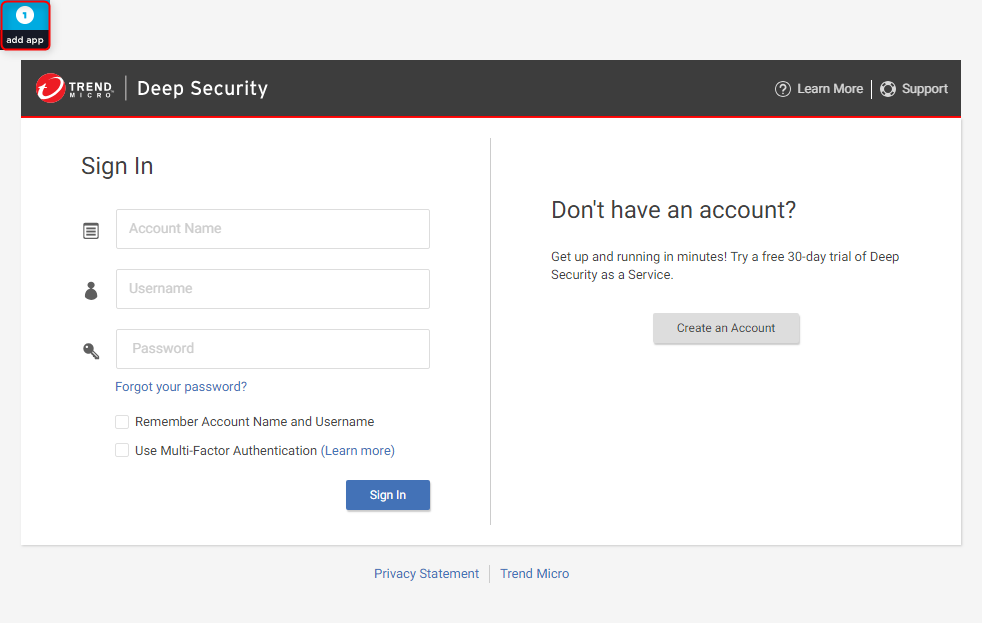Screen dimensions: 982x623
Task: Click the account name list icon
Action: point(91,231)
